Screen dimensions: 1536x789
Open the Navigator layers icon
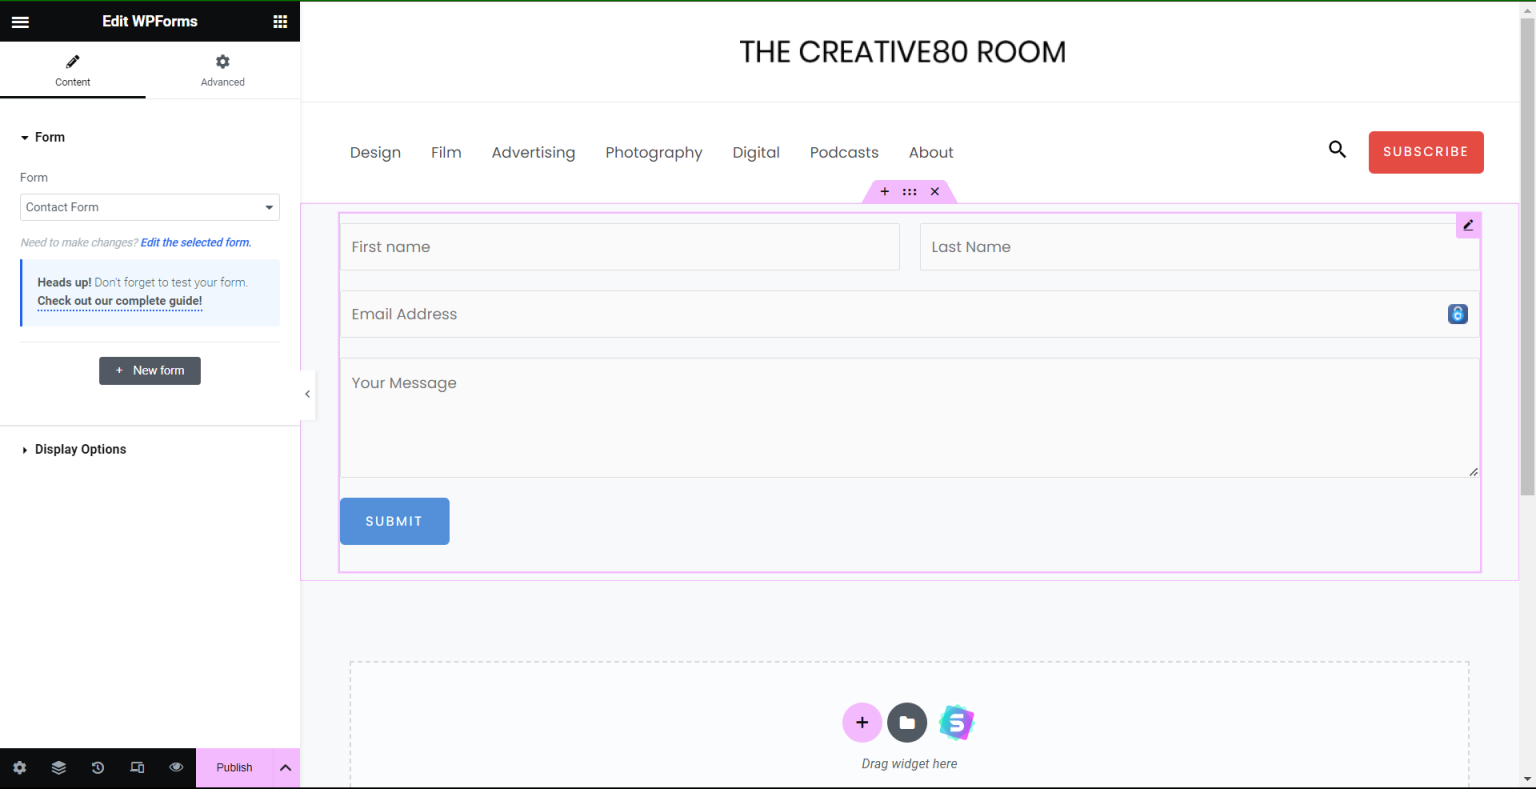coord(58,767)
